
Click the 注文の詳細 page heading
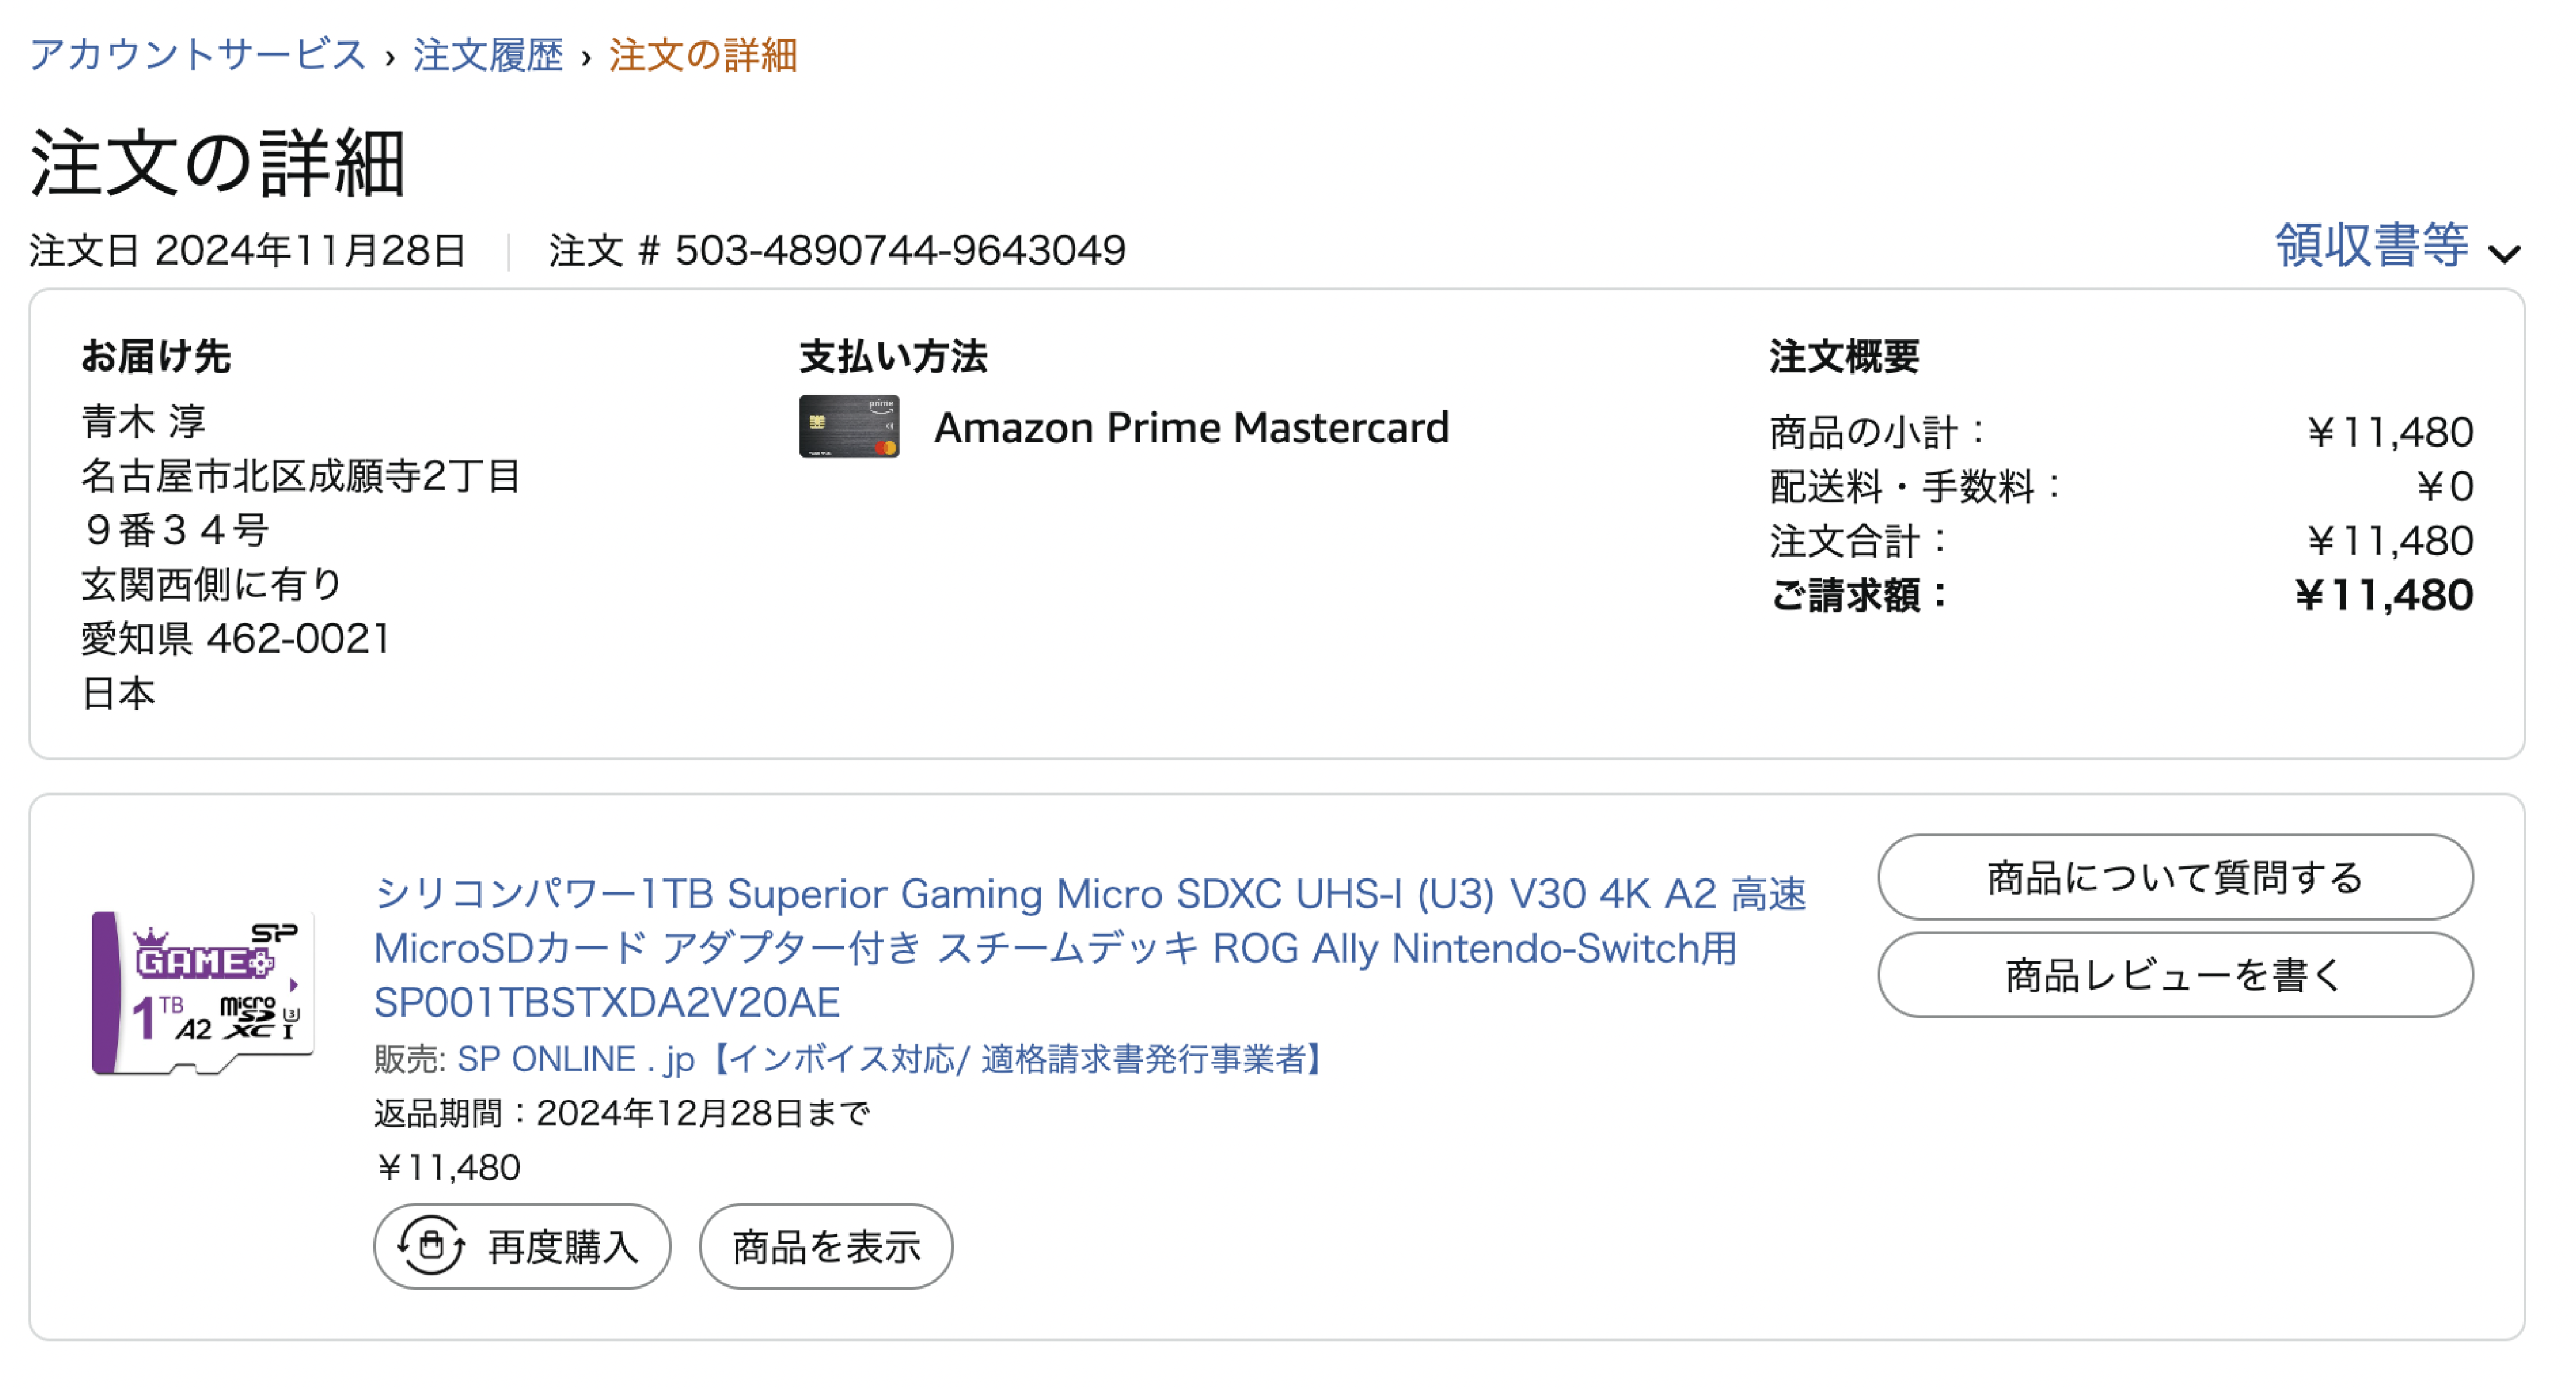coord(218,163)
